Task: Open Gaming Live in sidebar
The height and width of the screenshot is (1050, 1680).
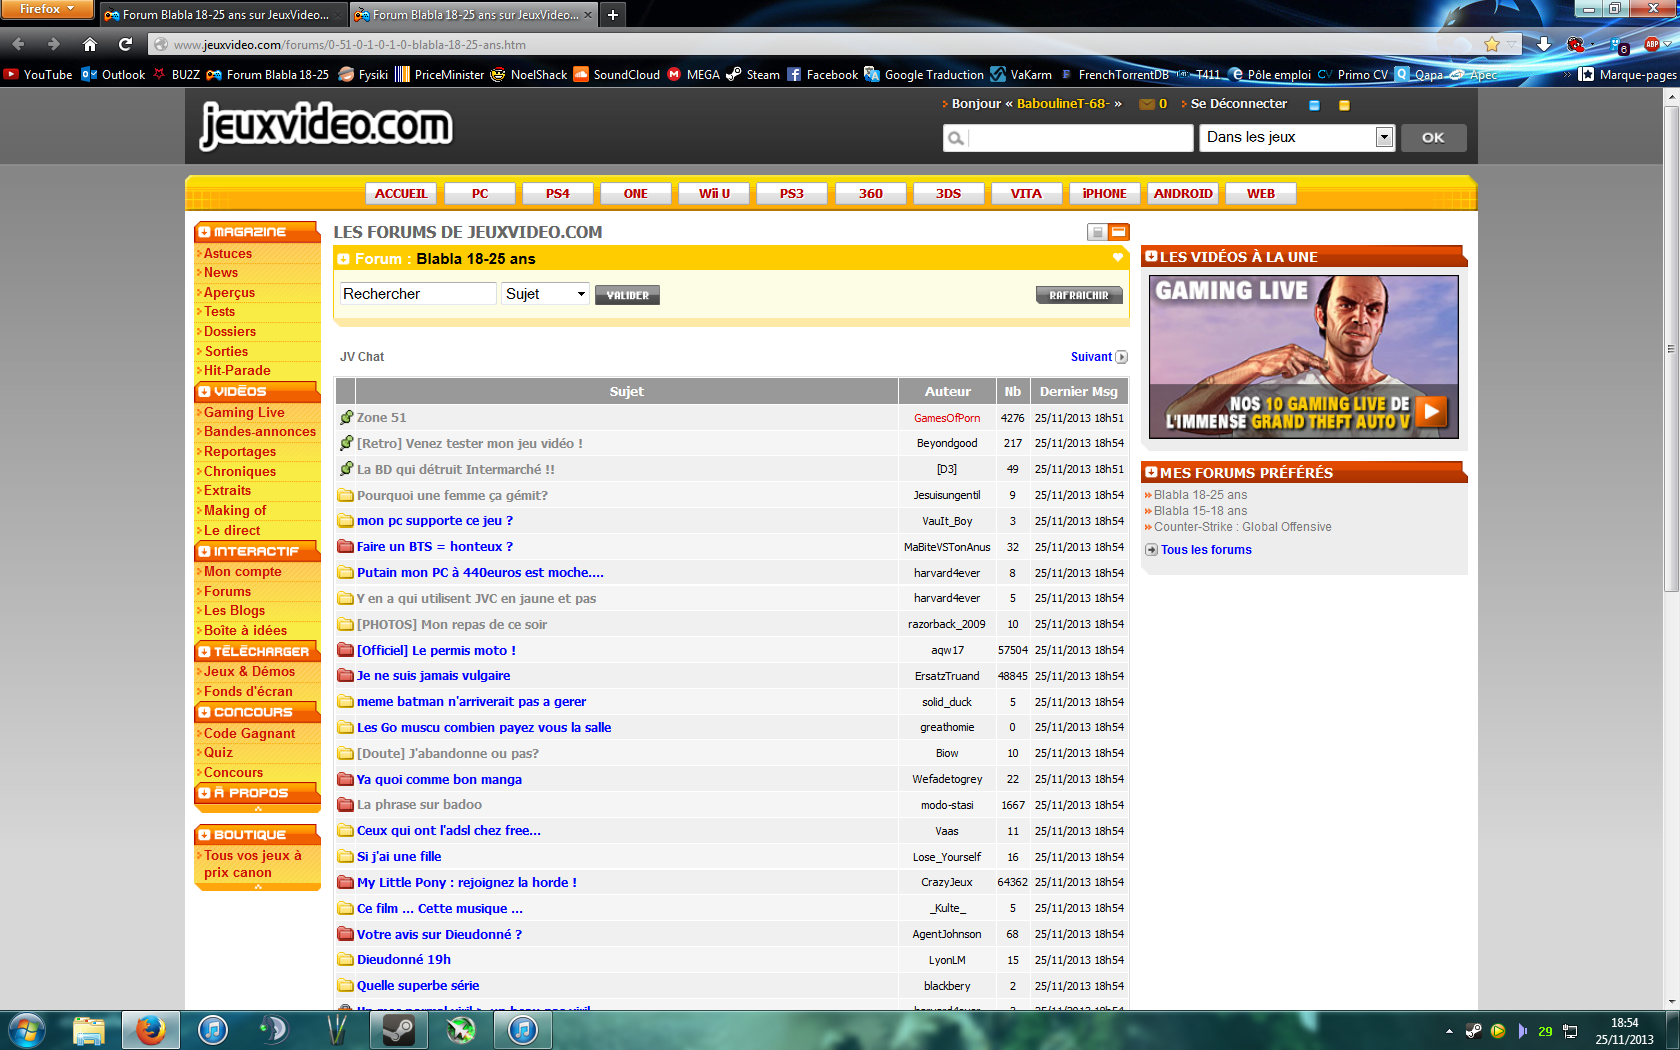Action: tap(244, 412)
